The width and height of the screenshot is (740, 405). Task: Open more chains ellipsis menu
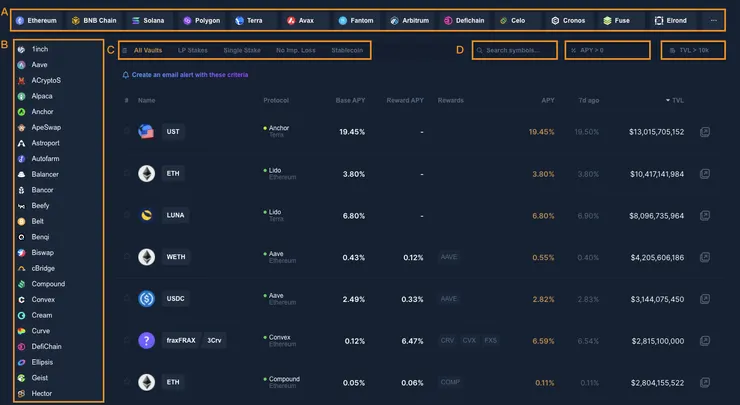click(x=714, y=21)
